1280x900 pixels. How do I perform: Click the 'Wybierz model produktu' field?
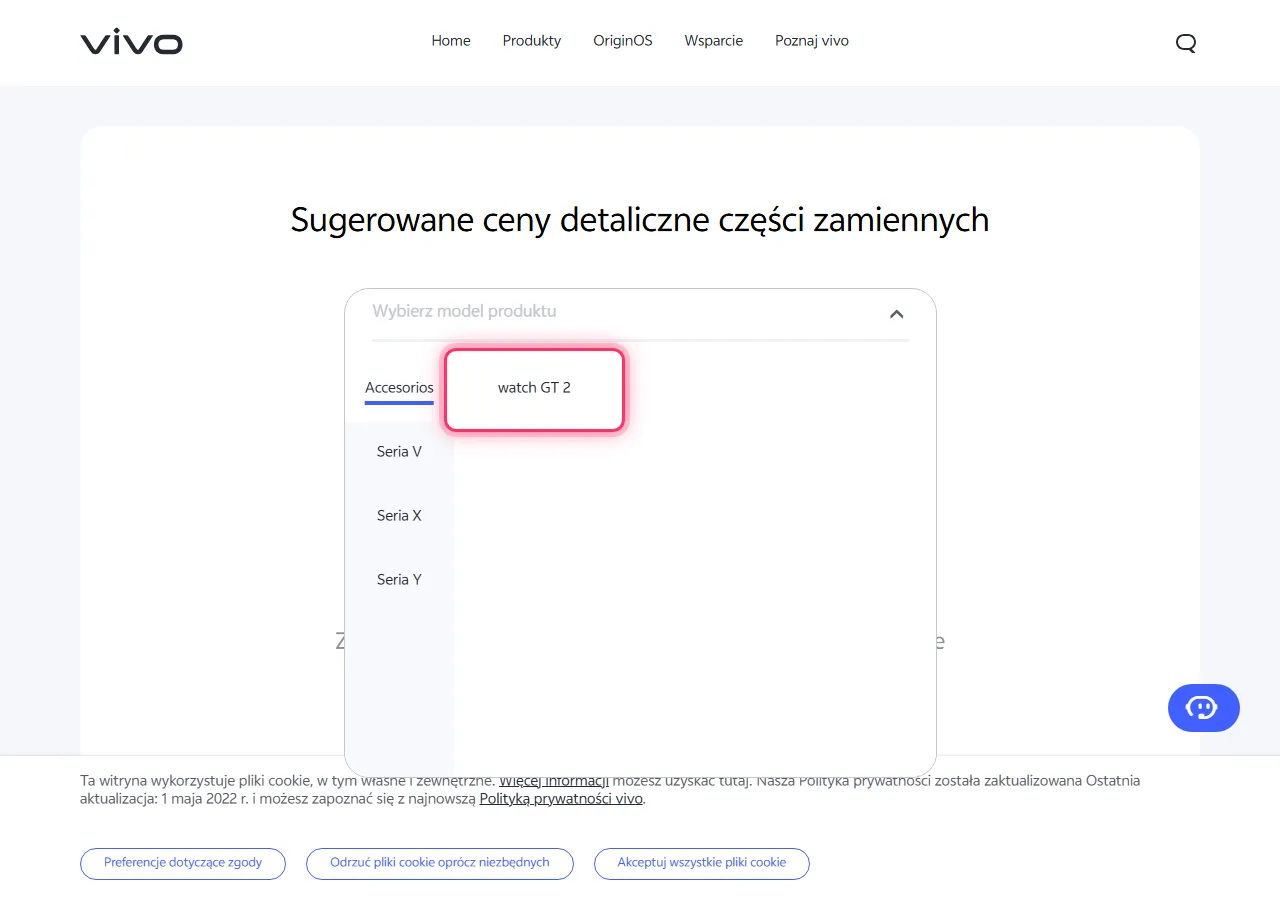(640, 314)
